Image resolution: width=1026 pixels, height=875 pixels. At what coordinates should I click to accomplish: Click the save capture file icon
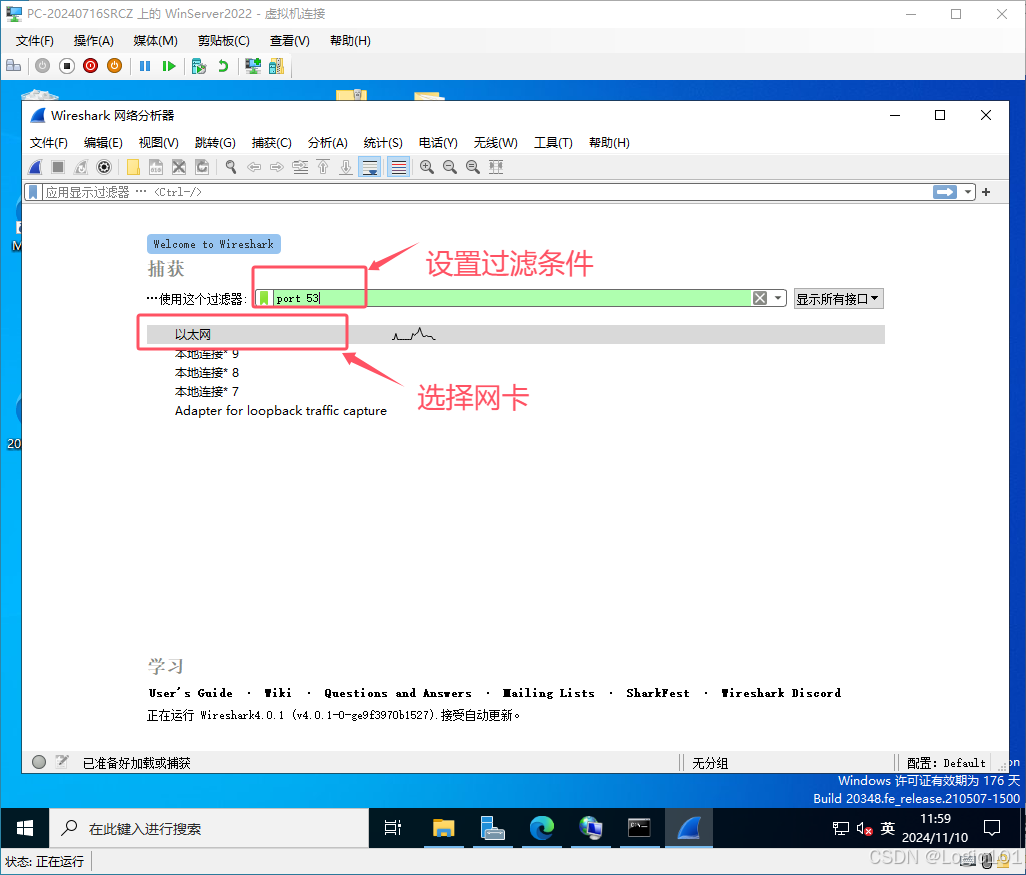pos(156,167)
